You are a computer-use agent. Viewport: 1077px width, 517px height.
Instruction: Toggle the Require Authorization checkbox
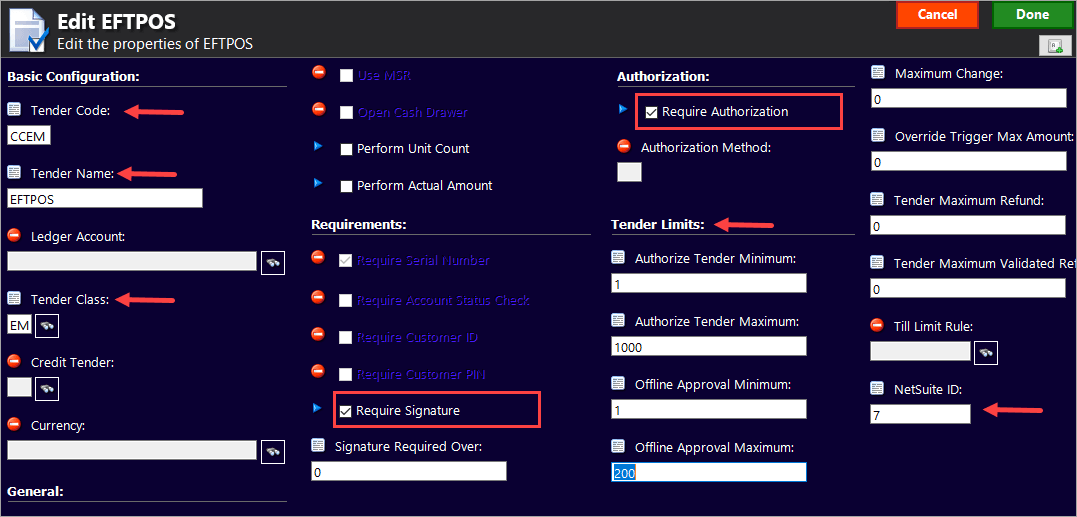pos(651,112)
